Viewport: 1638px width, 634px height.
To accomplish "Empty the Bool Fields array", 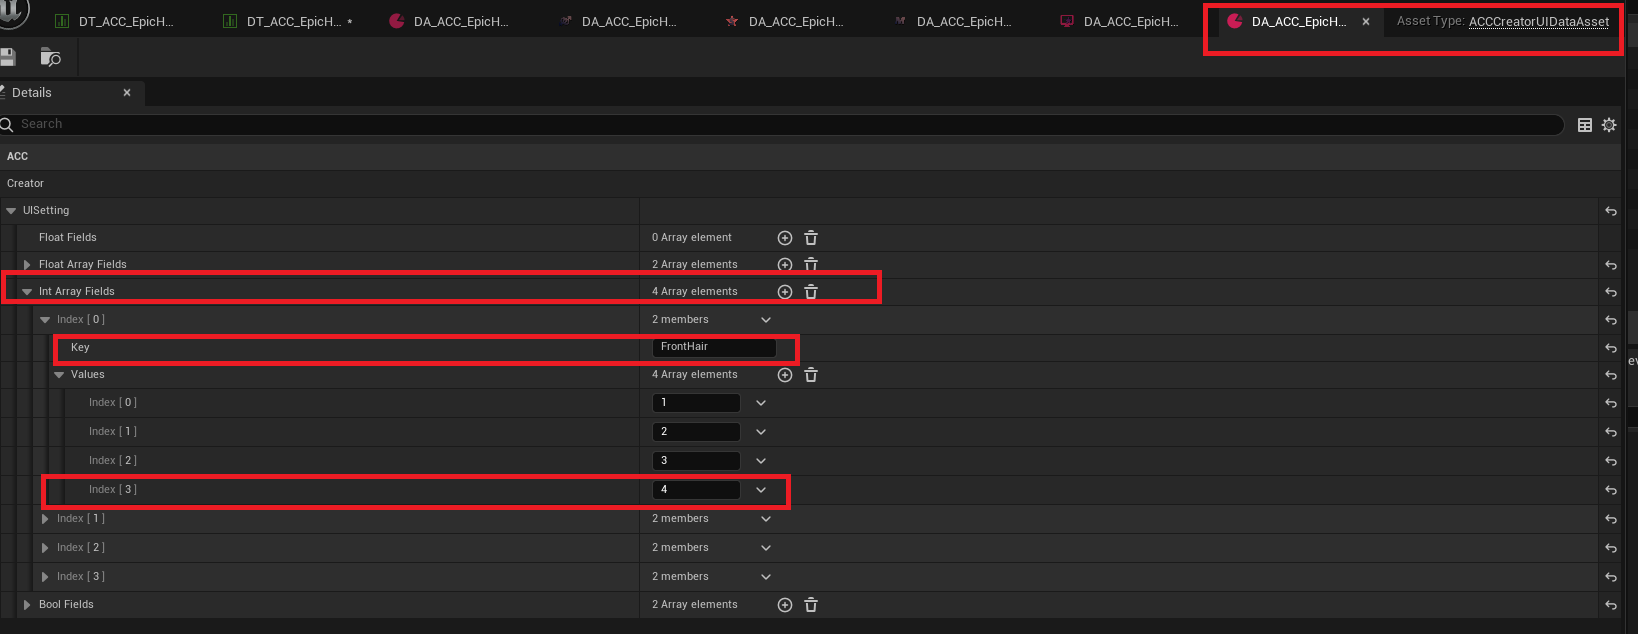I will tap(811, 605).
